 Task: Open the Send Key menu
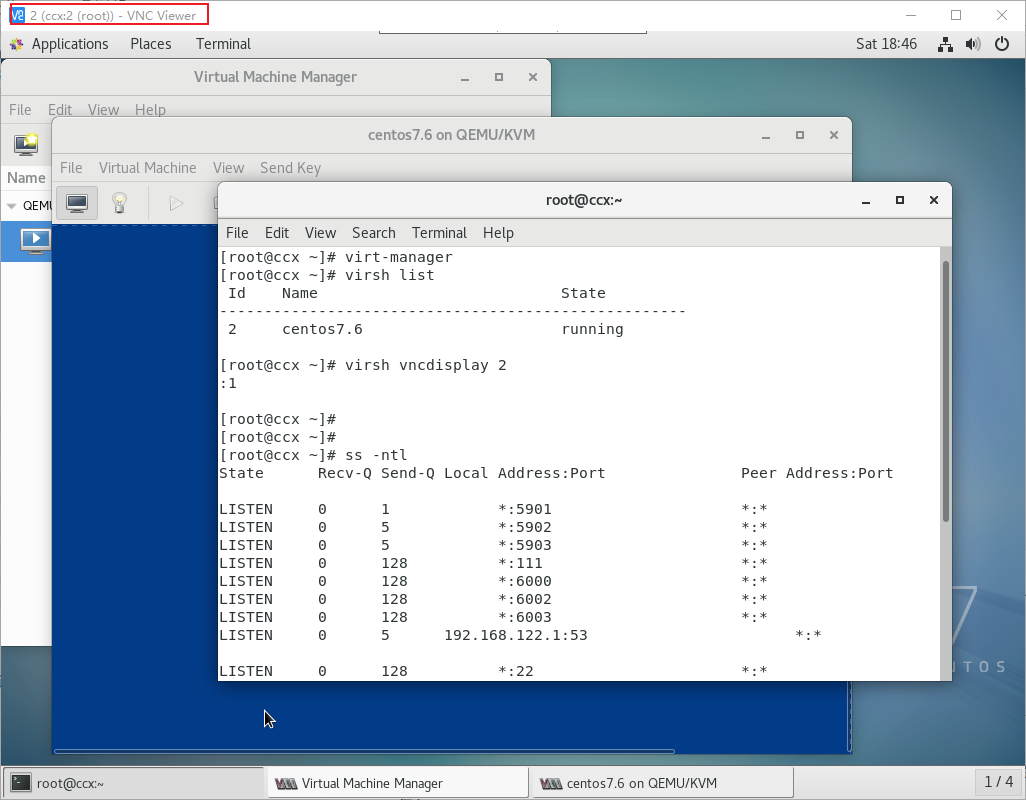(290, 168)
